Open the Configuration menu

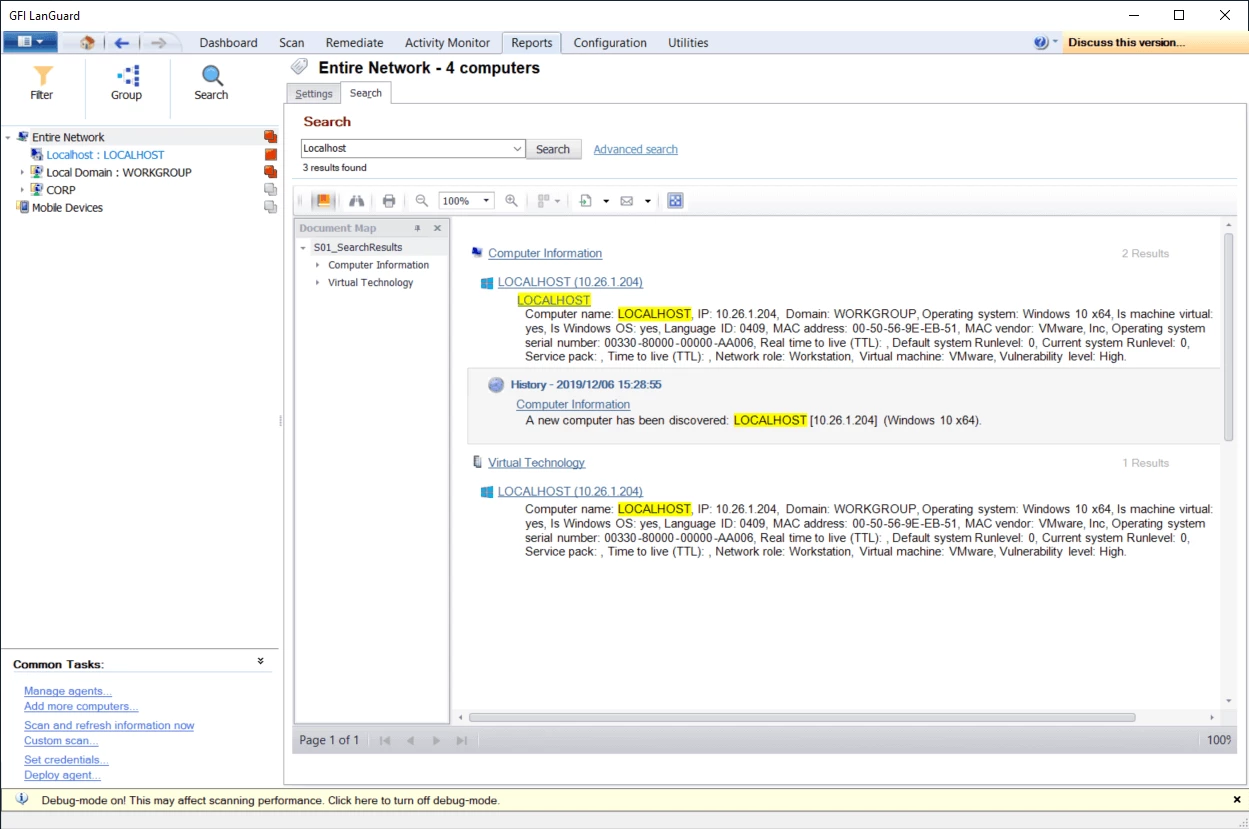click(609, 42)
